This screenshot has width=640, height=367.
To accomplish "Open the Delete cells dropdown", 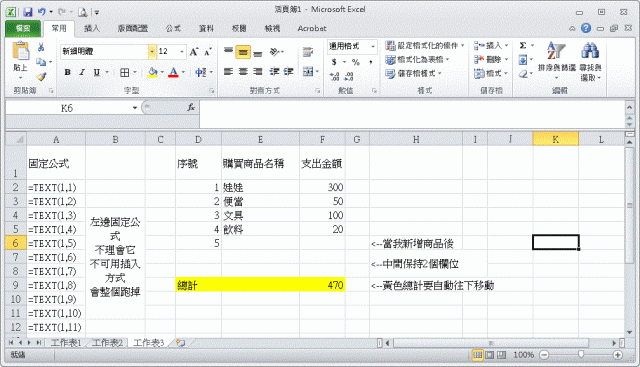I will tap(506, 60).
